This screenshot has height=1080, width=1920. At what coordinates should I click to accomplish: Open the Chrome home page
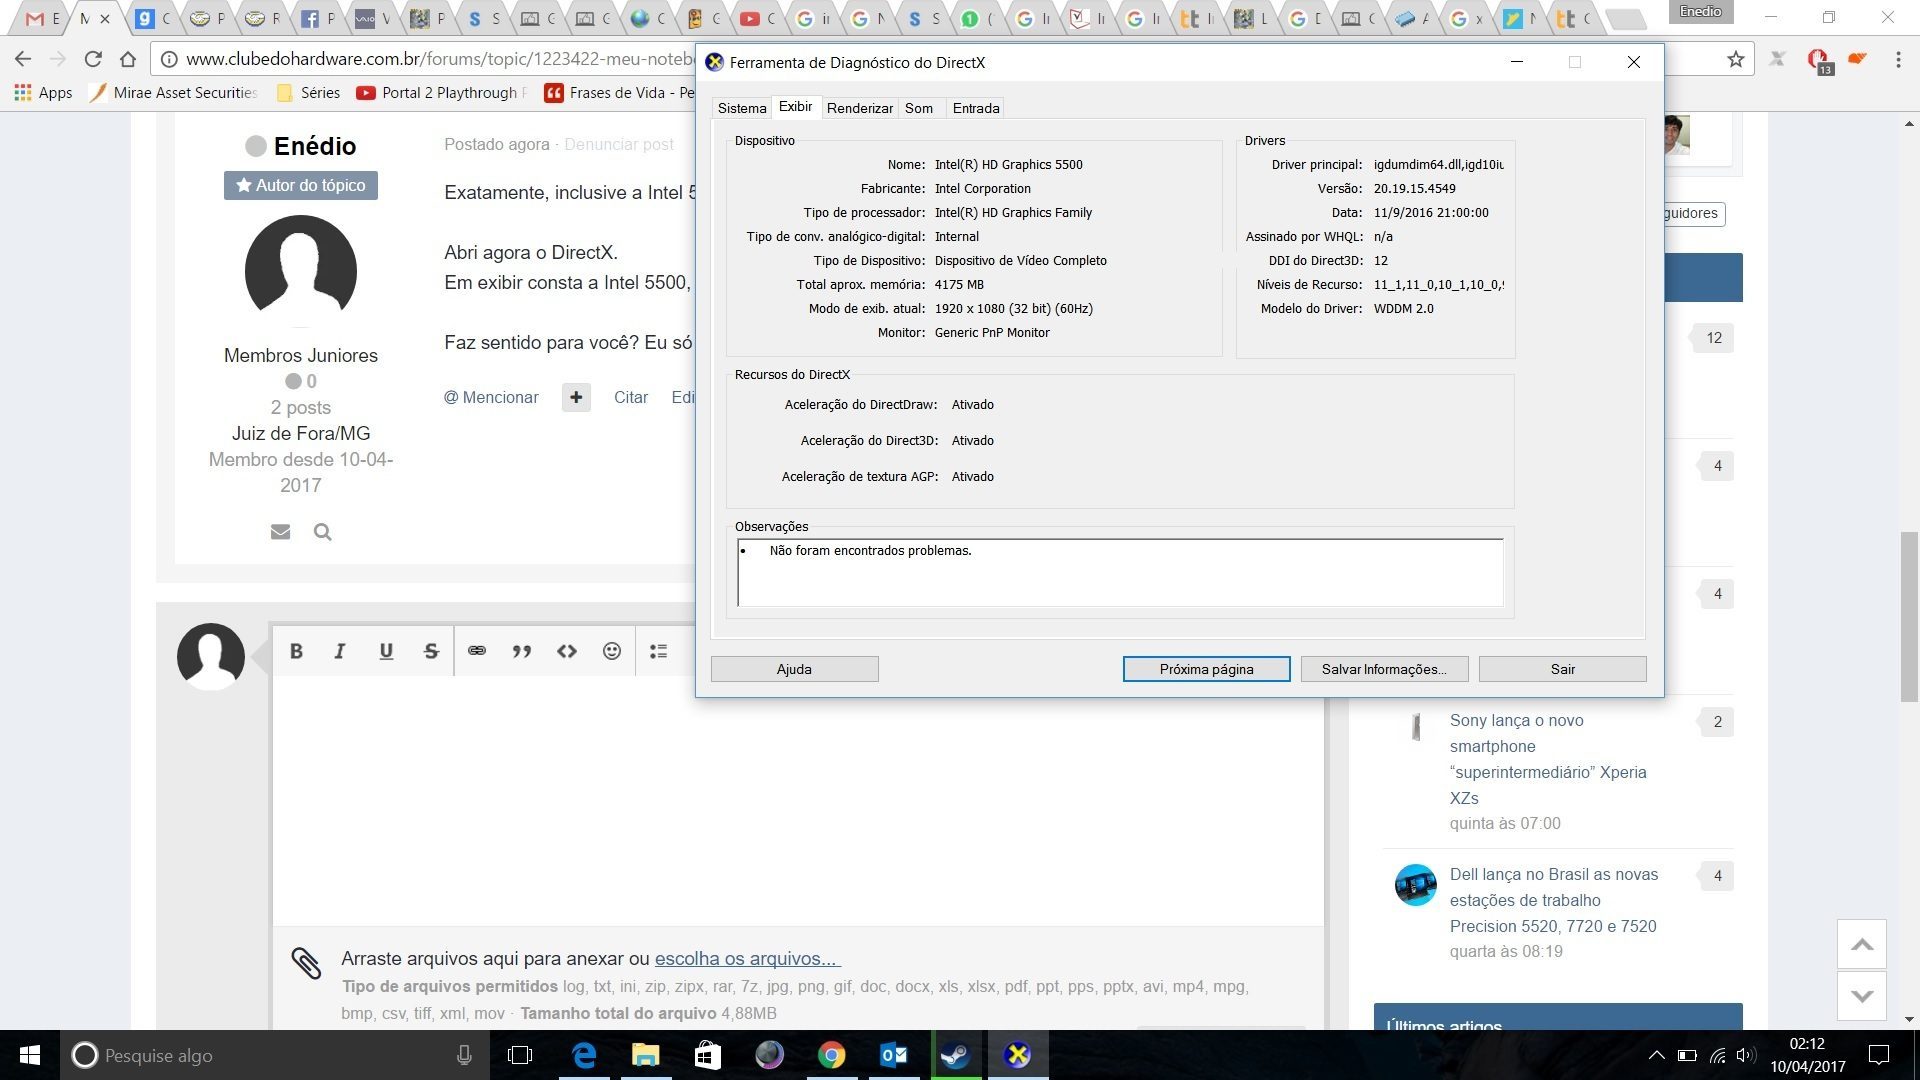point(128,59)
